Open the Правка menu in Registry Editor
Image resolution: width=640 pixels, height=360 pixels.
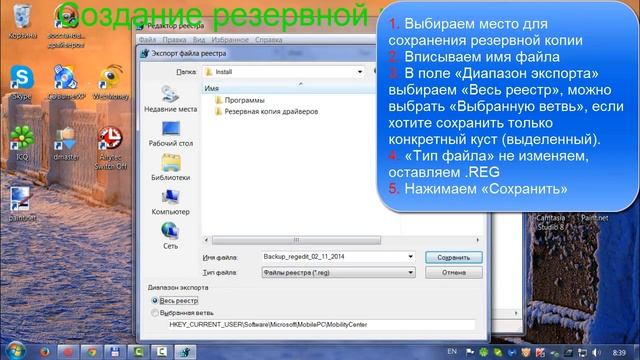(174, 40)
